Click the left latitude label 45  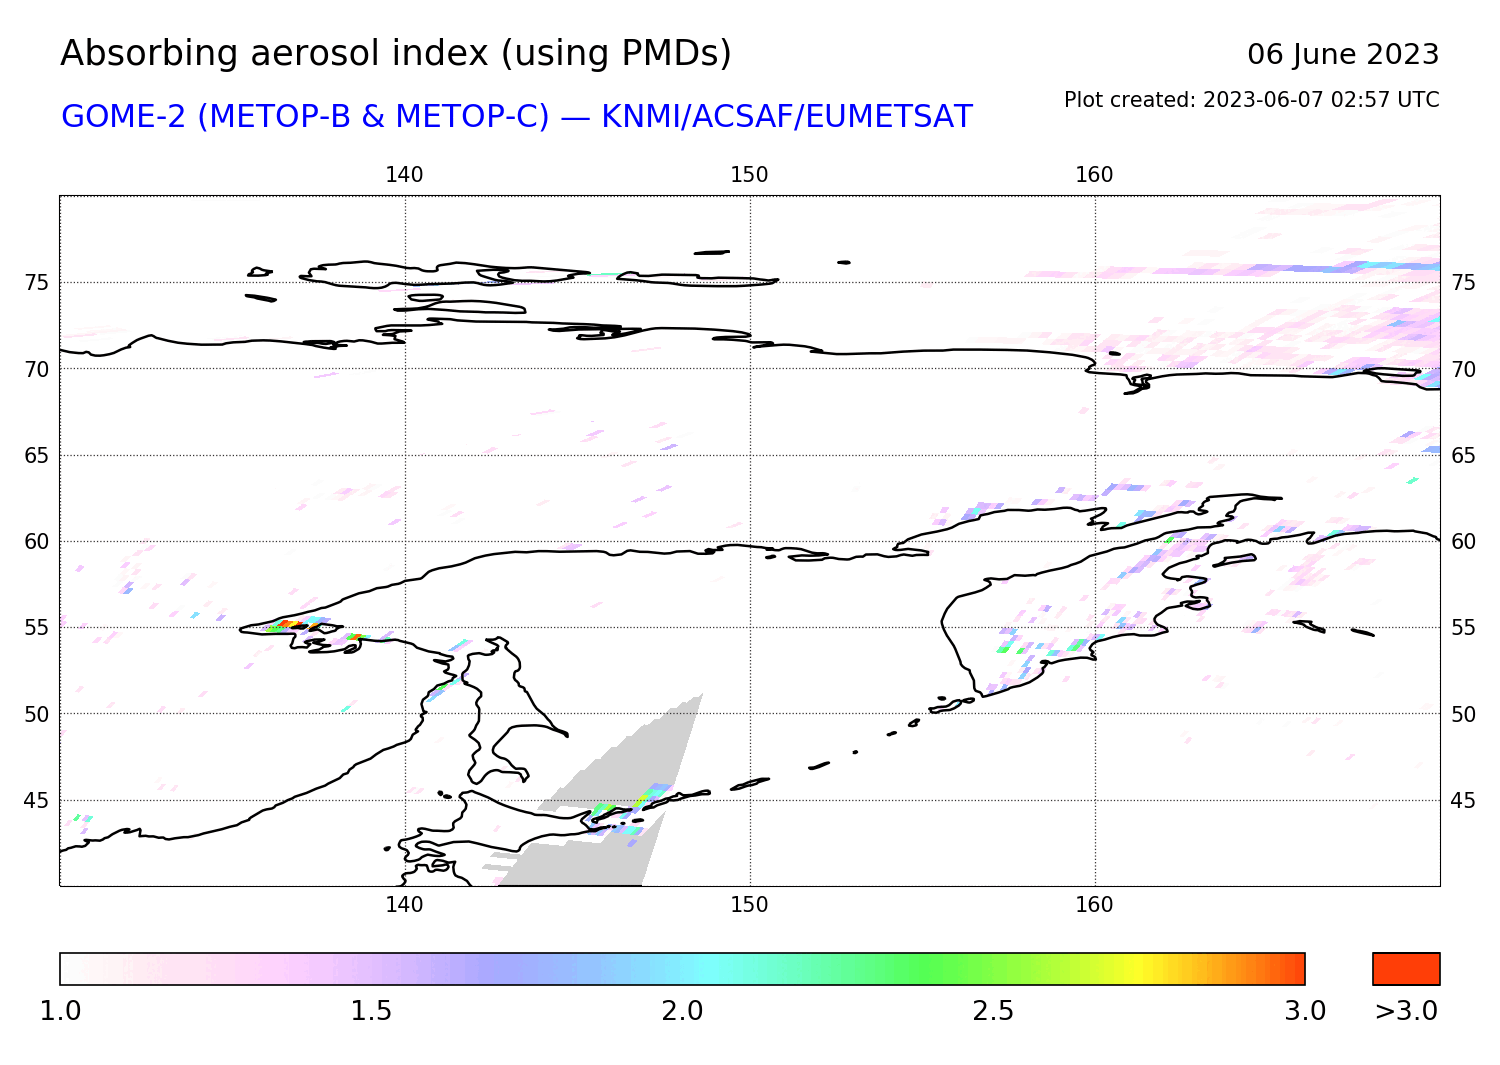36,800
